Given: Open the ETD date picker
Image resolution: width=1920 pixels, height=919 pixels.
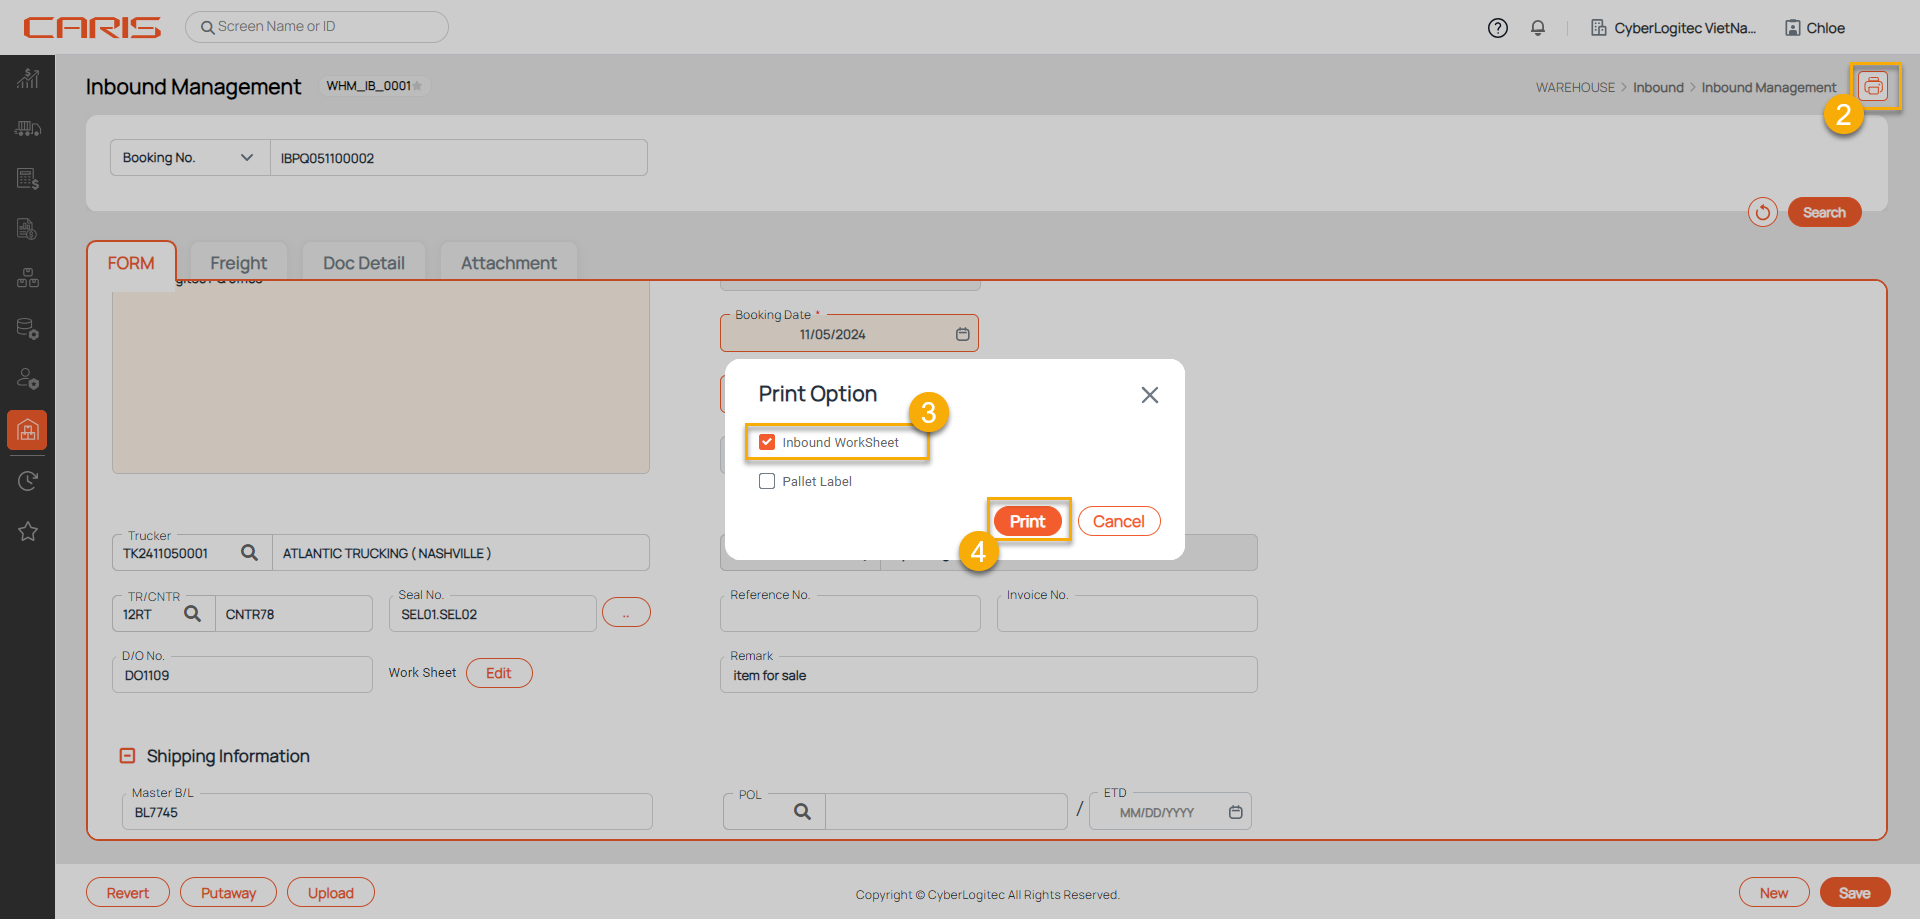Looking at the screenshot, I should pyautogui.click(x=1235, y=812).
